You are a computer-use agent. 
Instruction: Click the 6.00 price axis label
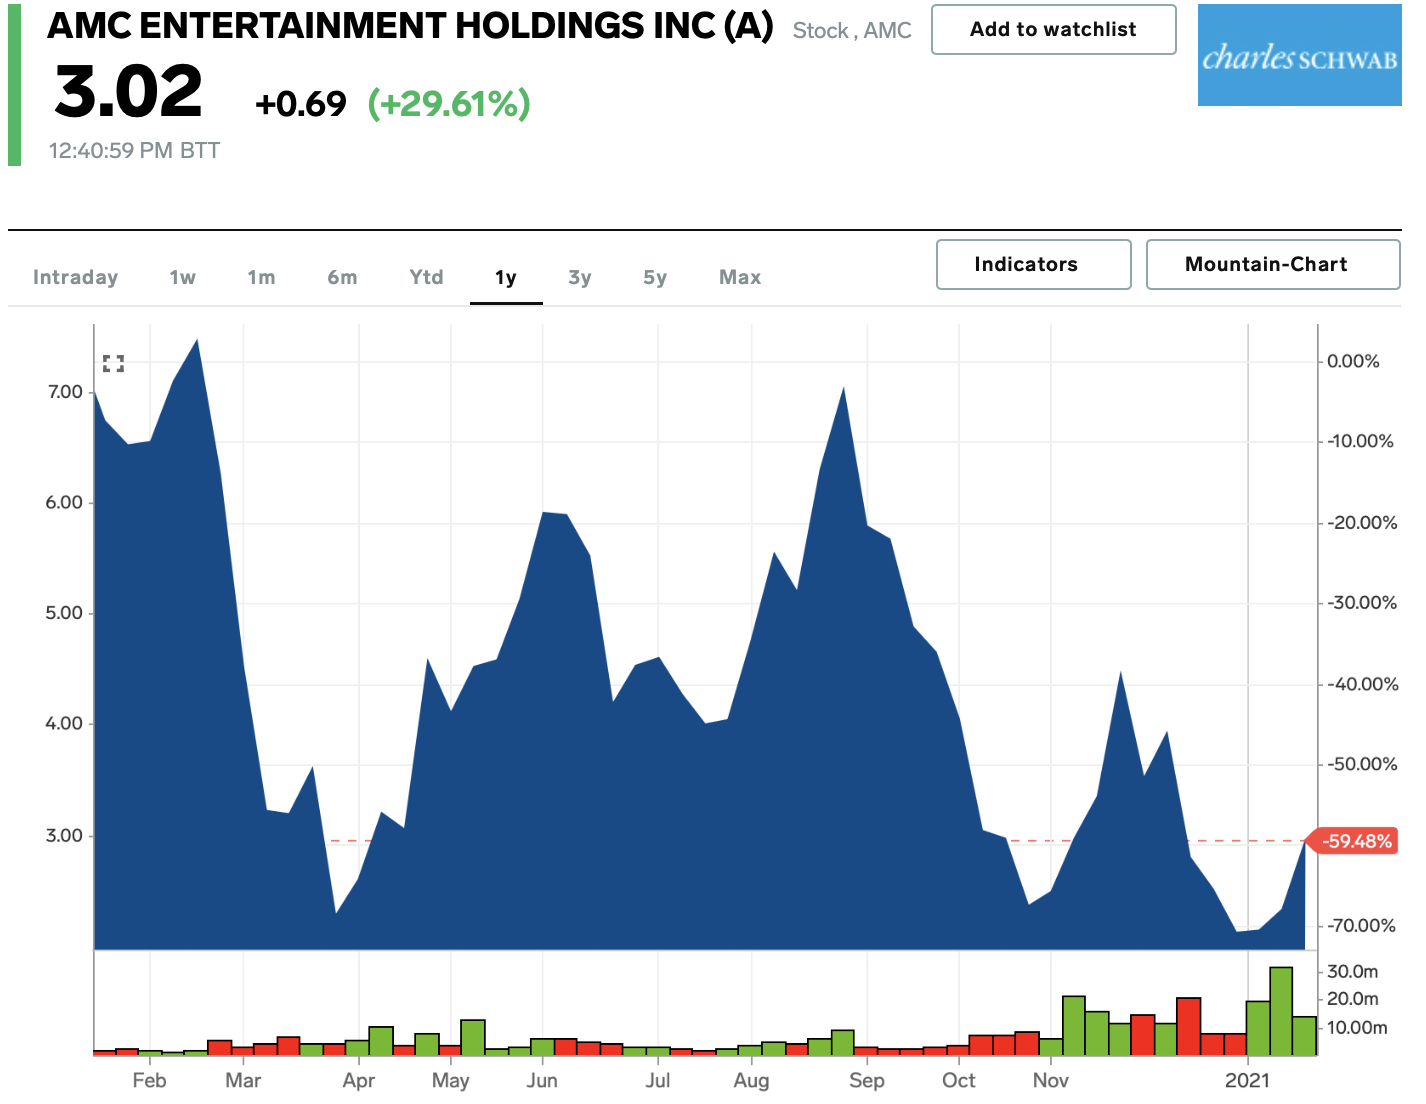coord(65,503)
